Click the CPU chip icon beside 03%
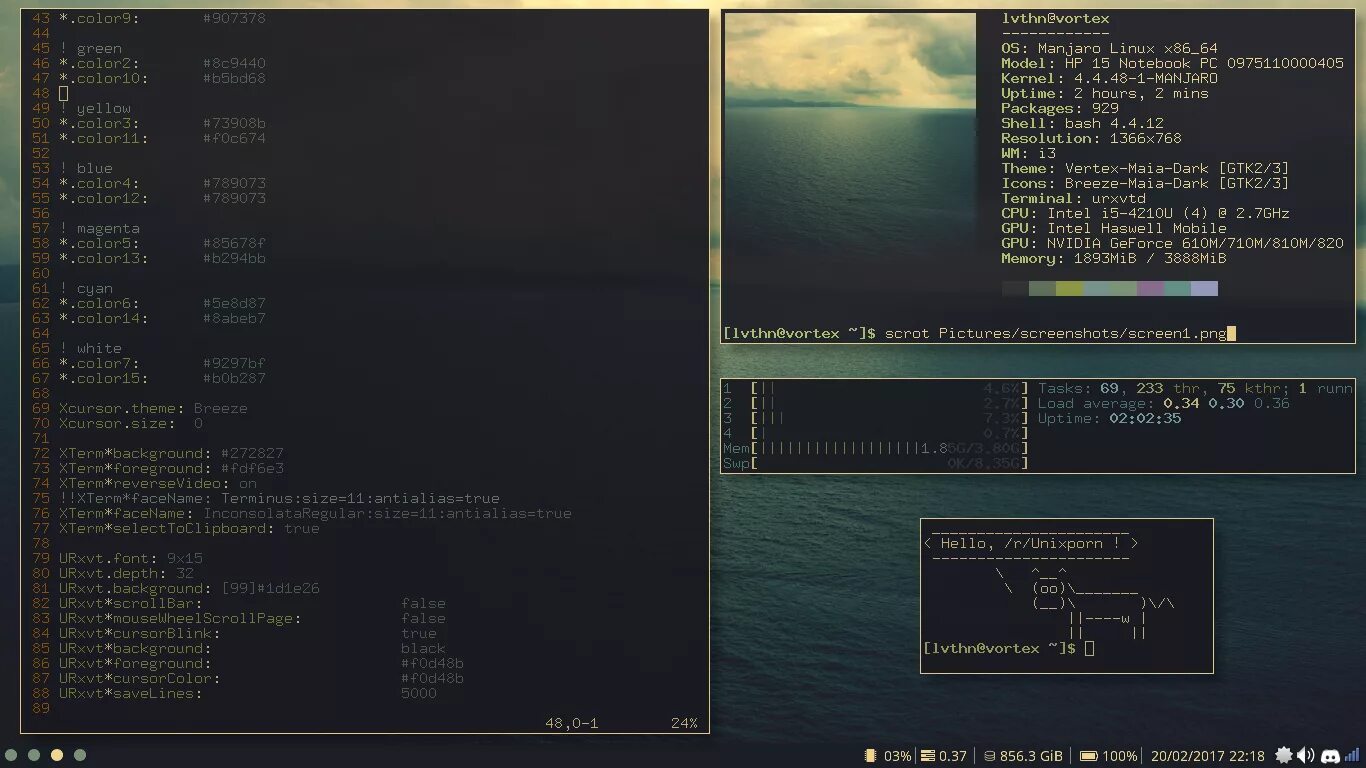1366x768 pixels. [871, 756]
